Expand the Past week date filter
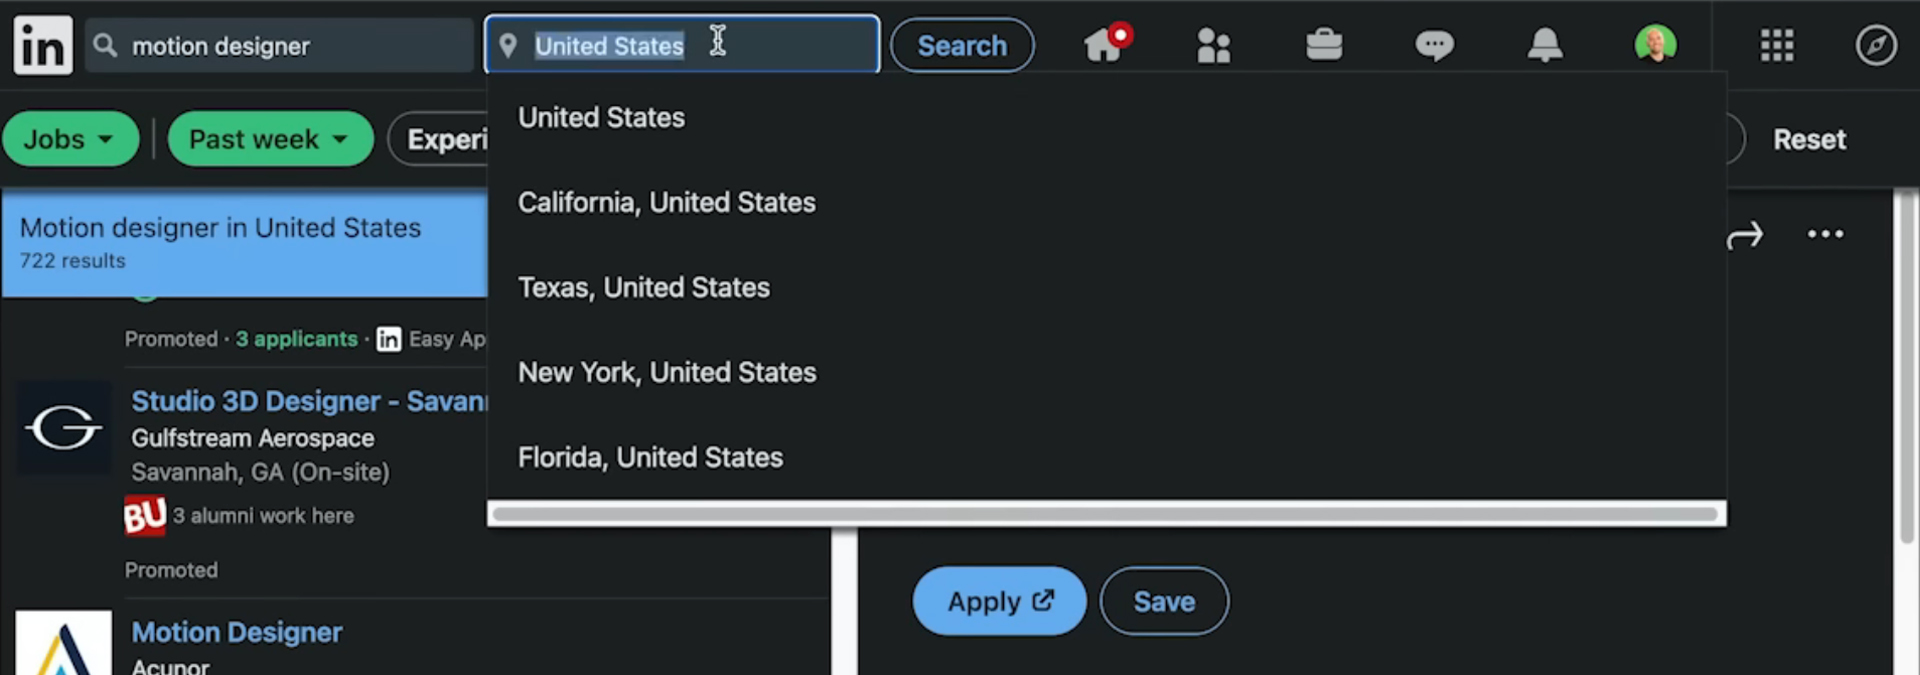The image size is (1920, 675). pyautogui.click(x=270, y=139)
